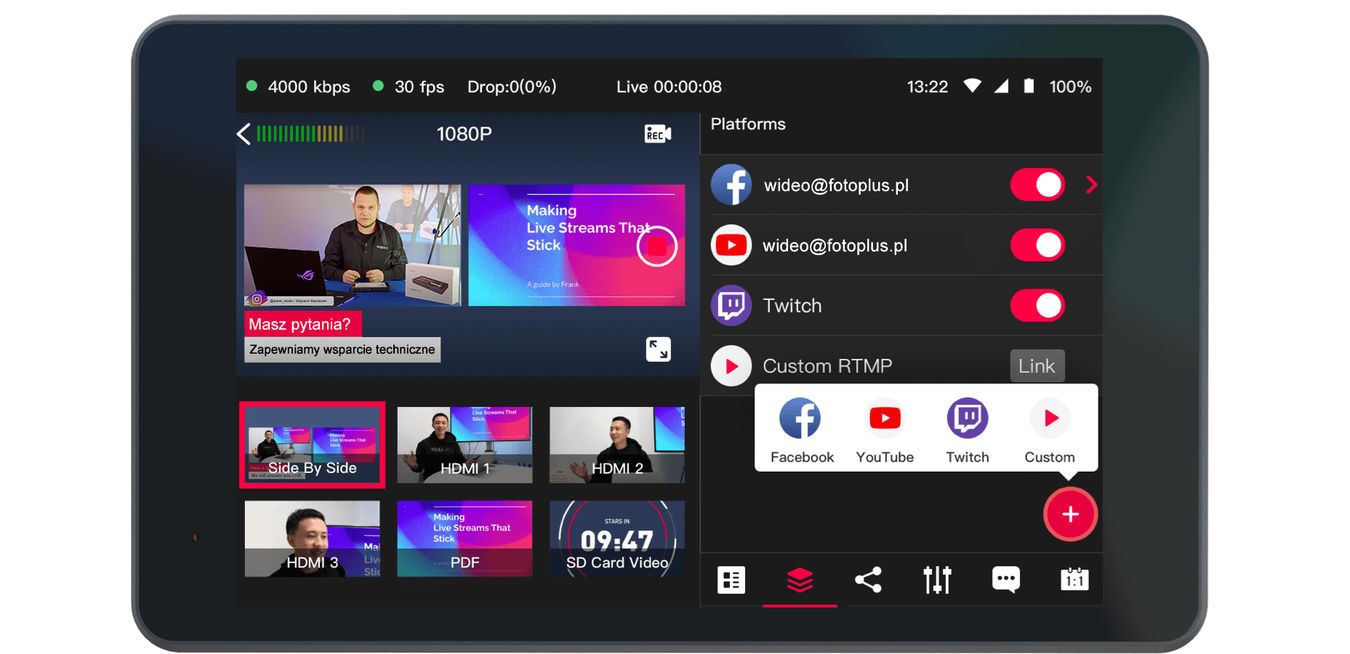Tap the Custom RTMP label

[x=828, y=366]
